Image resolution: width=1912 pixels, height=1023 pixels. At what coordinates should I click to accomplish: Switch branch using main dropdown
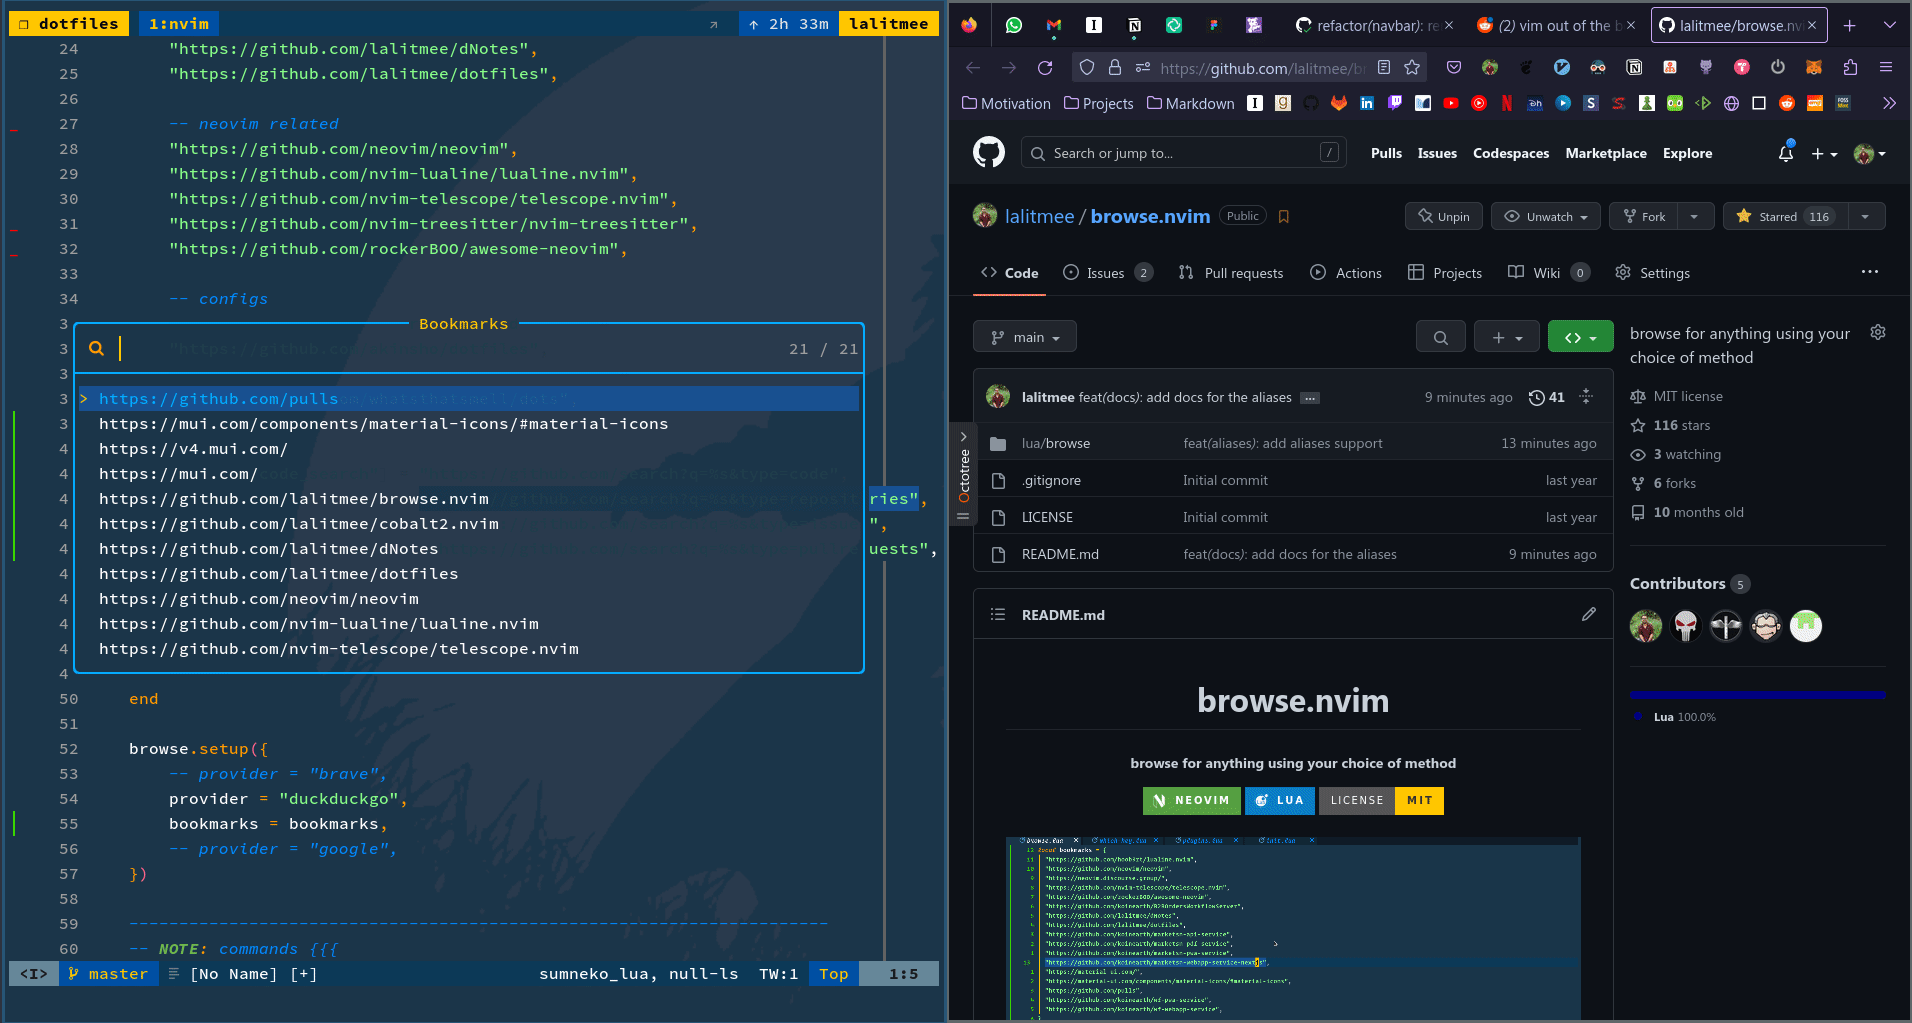coord(1025,337)
